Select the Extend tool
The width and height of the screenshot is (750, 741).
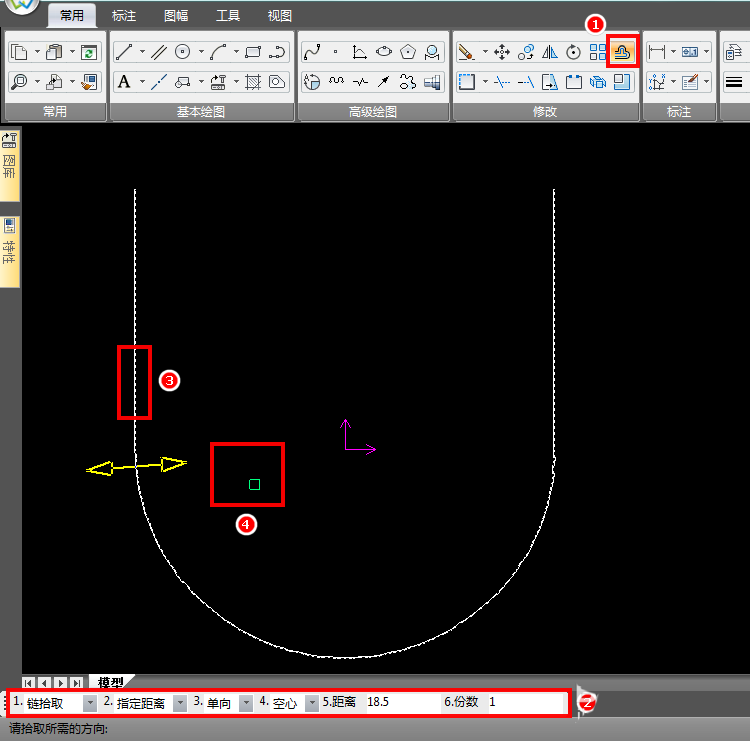(x=526, y=82)
